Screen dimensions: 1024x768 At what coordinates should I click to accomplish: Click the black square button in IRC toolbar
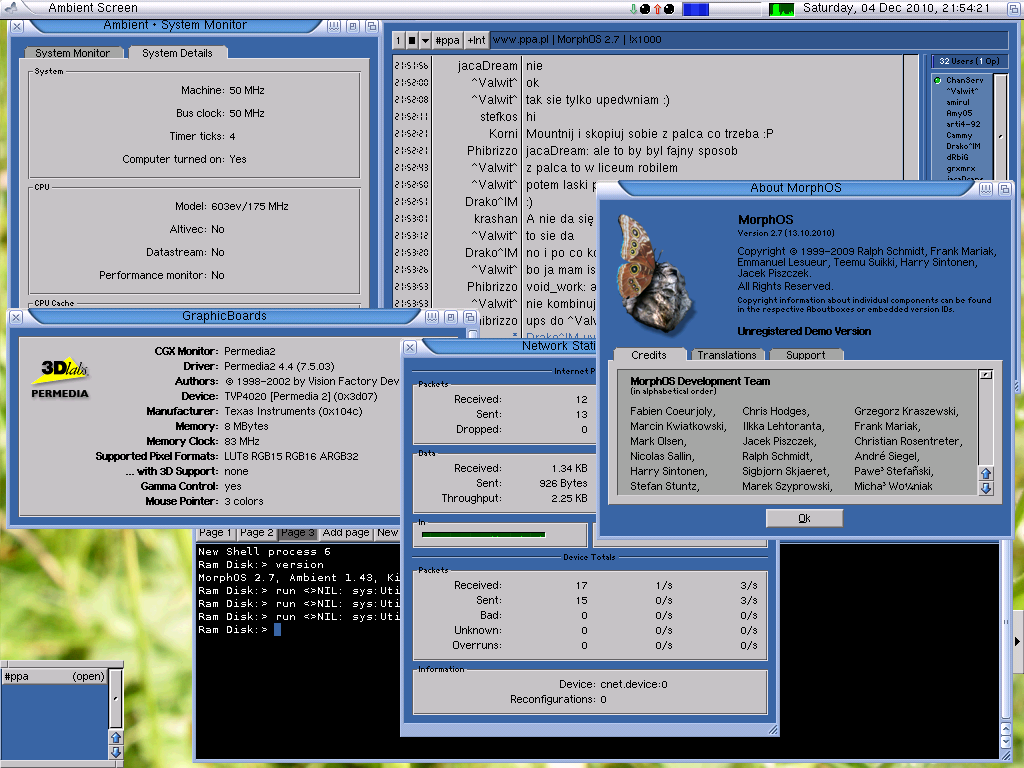(411, 40)
